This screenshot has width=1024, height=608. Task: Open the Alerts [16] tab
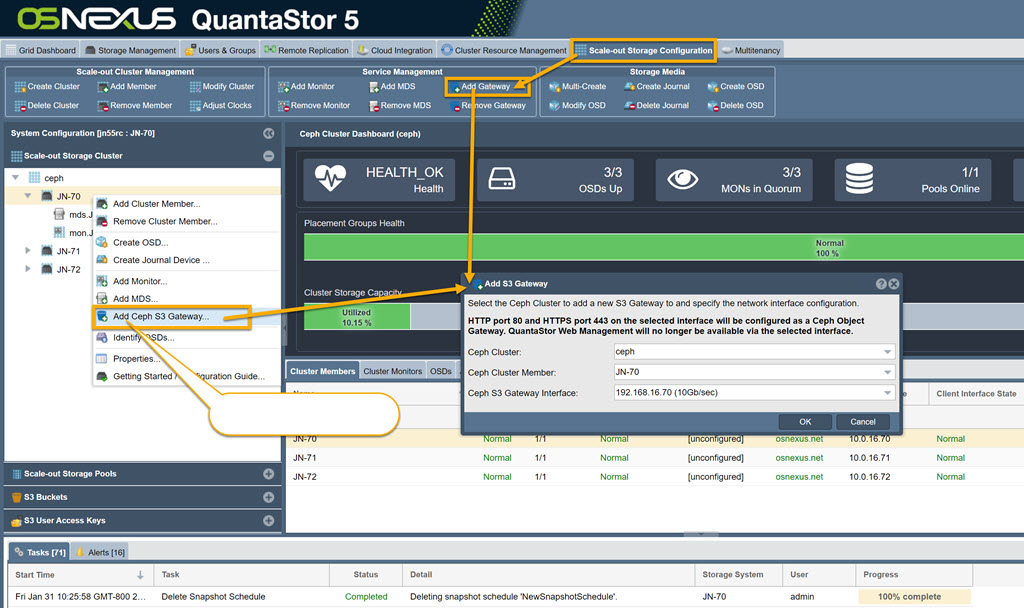coord(99,552)
